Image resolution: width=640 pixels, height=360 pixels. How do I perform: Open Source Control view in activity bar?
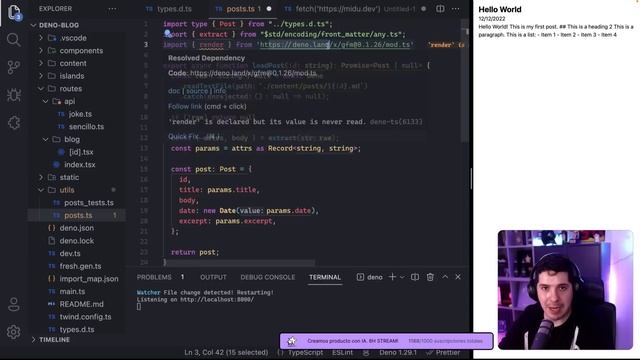[x=13, y=67]
